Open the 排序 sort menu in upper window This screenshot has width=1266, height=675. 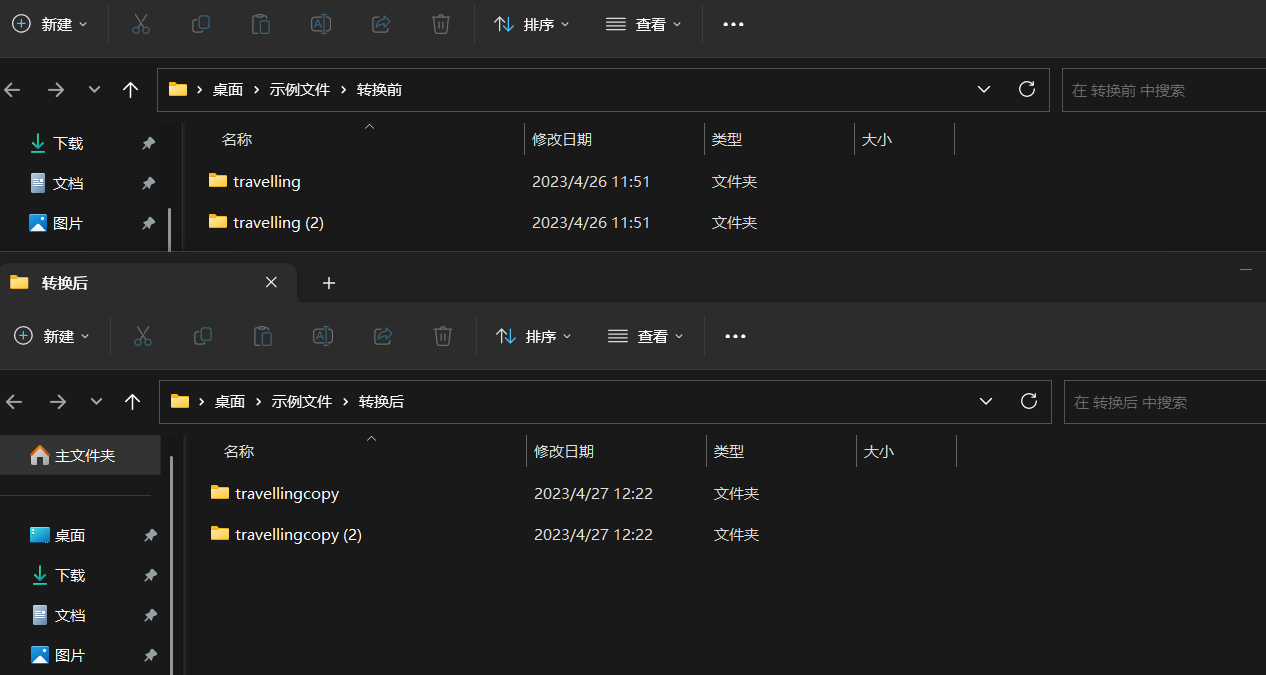532,24
